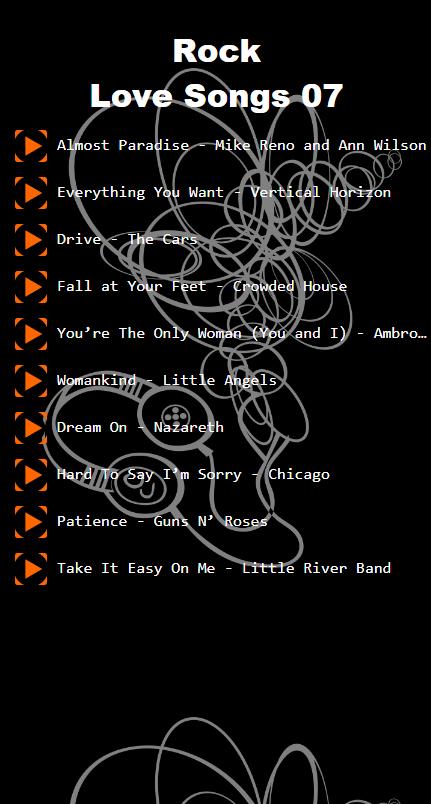Choose Drive - The Cars track title

pyautogui.click(x=127, y=239)
